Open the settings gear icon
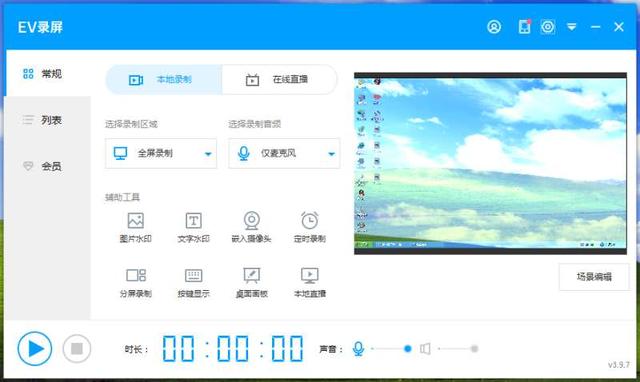Image resolution: width=640 pixels, height=382 pixels. 548,27
